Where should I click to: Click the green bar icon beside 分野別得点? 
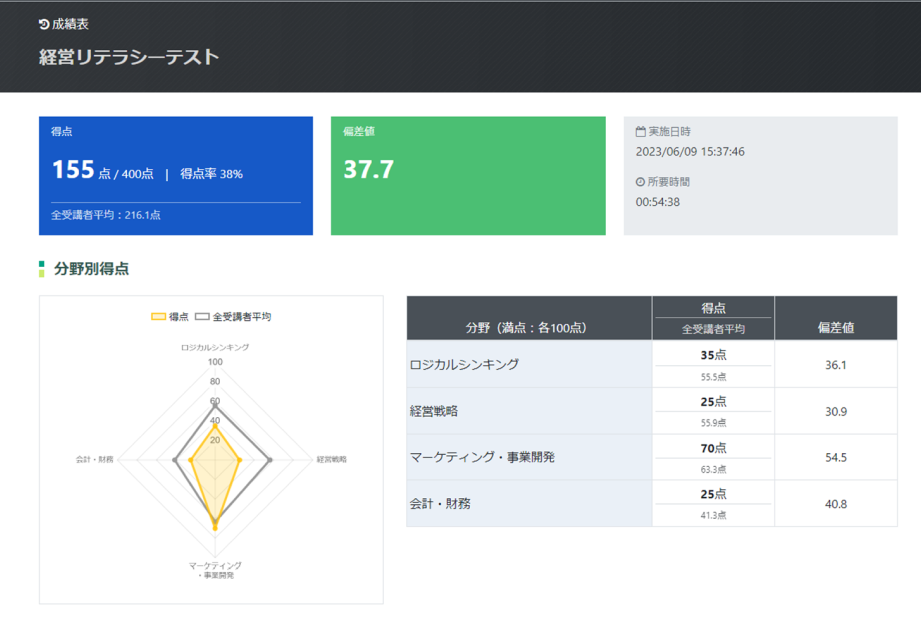40,266
